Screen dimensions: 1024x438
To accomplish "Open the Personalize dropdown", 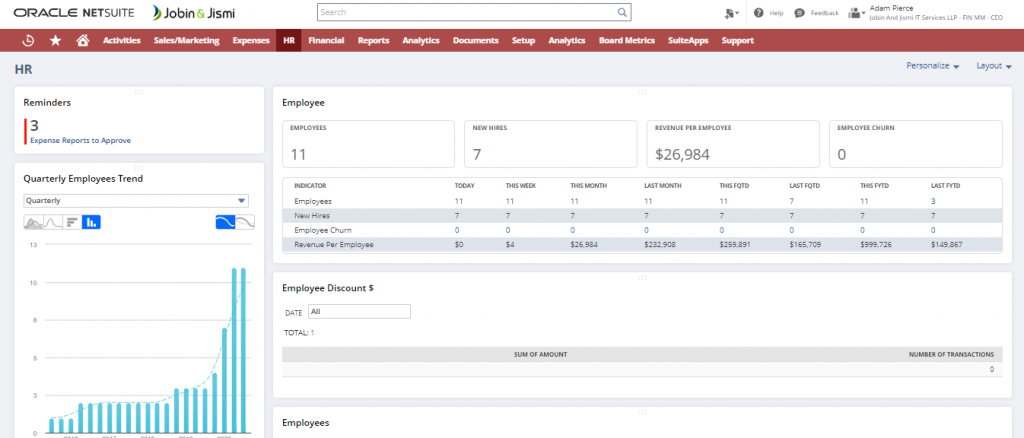I will pos(932,66).
